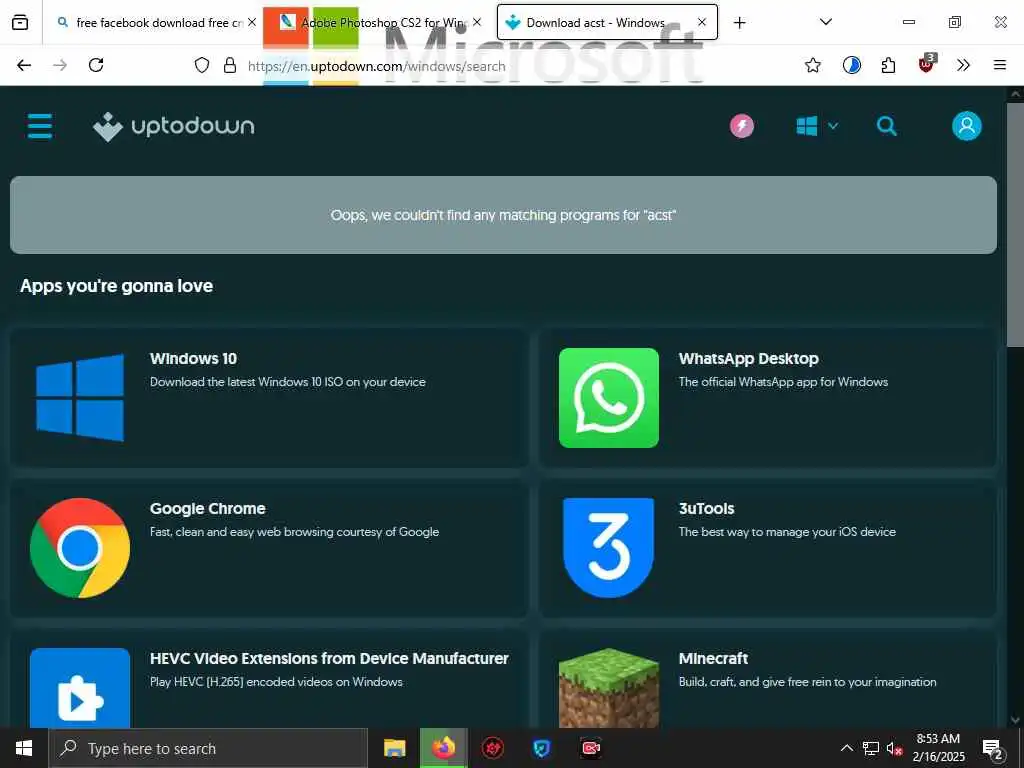1024x768 pixels.
Task: Click the browser forward arrow
Action: pos(60,65)
